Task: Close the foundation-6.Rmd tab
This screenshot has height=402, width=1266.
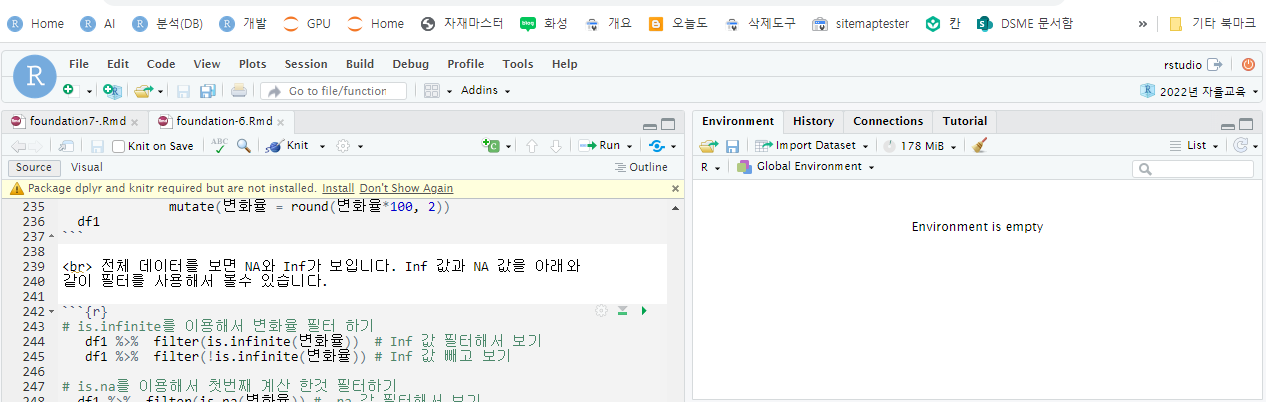Action: (281, 122)
